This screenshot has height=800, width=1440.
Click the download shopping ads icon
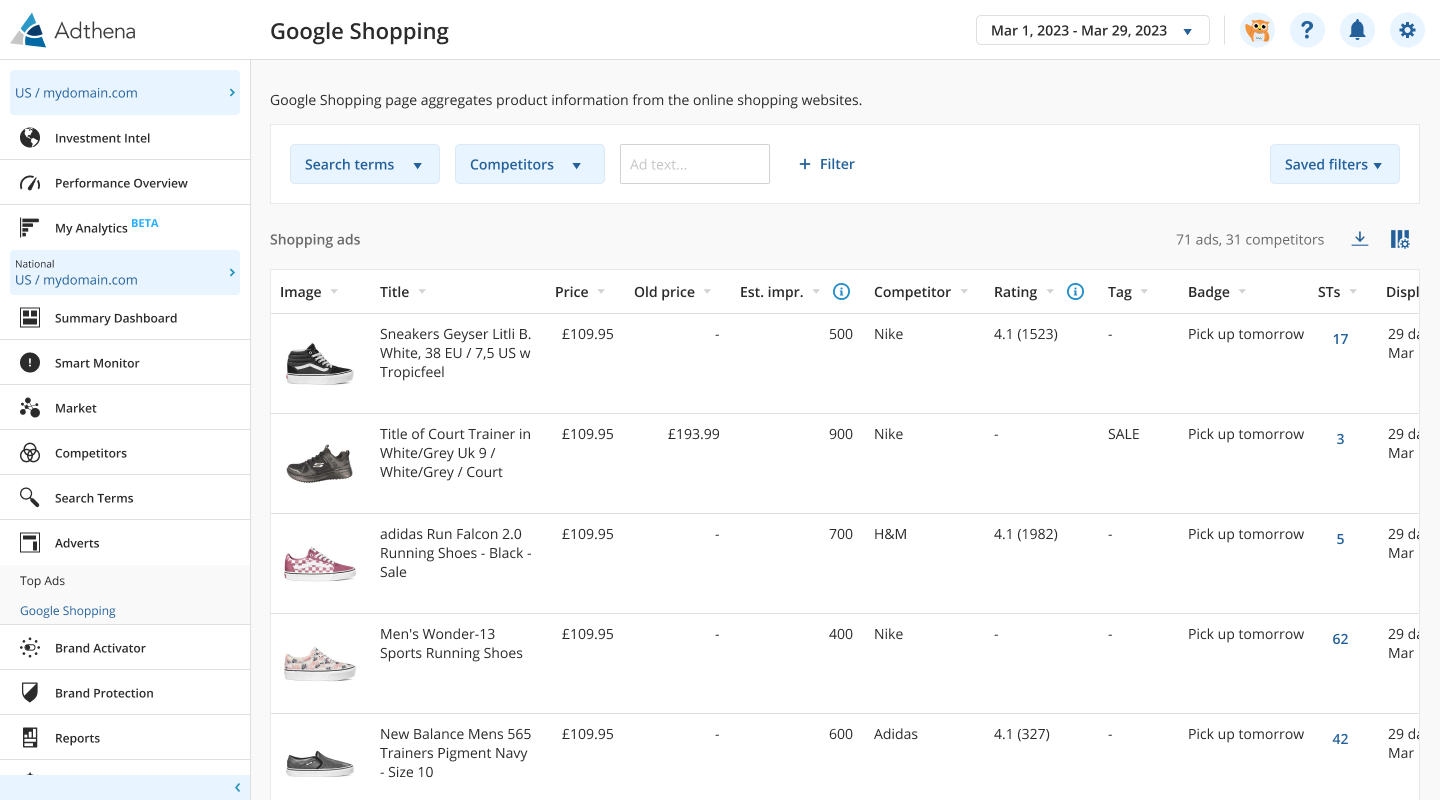pyautogui.click(x=1359, y=239)
